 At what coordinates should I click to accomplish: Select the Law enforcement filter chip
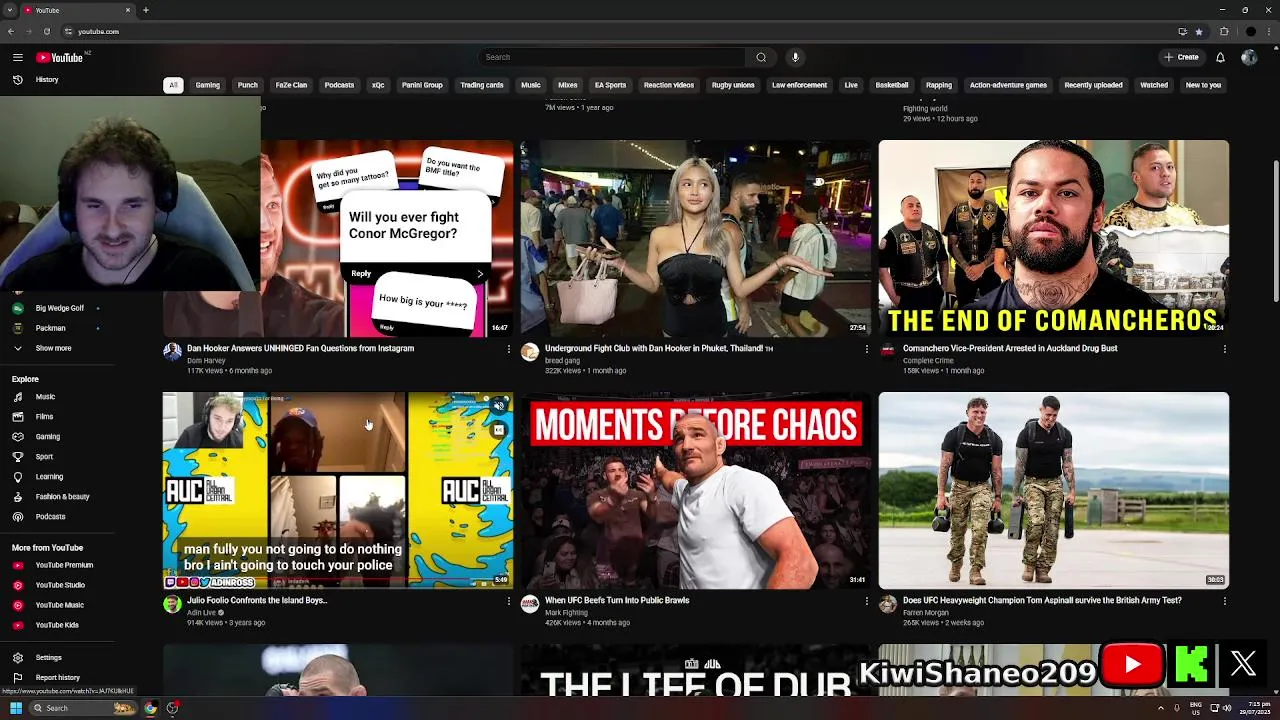[x=799, y=85]
